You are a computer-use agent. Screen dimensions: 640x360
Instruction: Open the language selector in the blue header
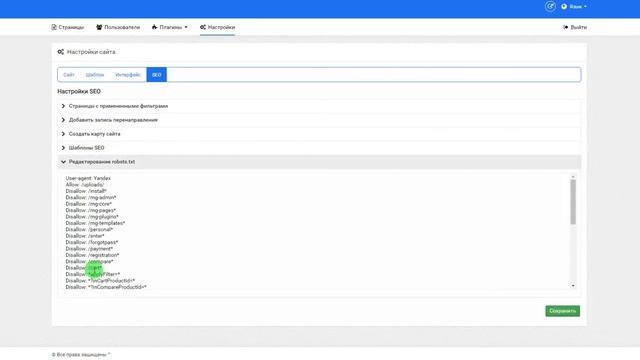[574, 7]
